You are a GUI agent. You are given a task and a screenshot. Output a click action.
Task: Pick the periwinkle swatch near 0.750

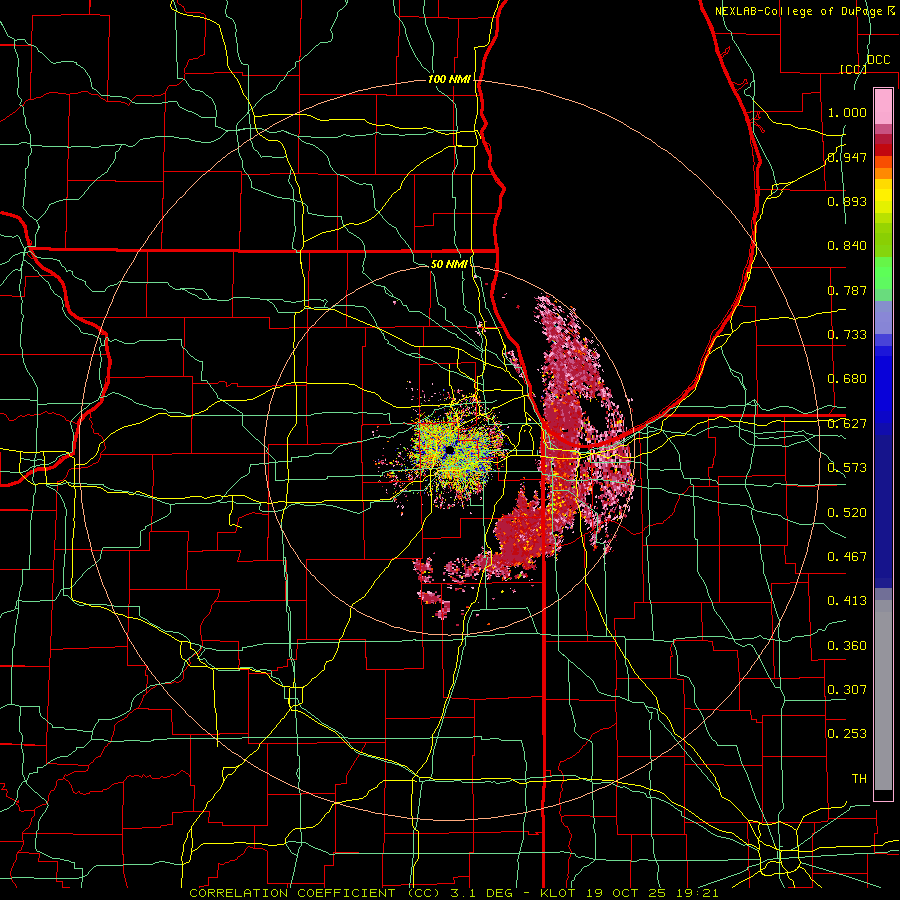[883, 317]
